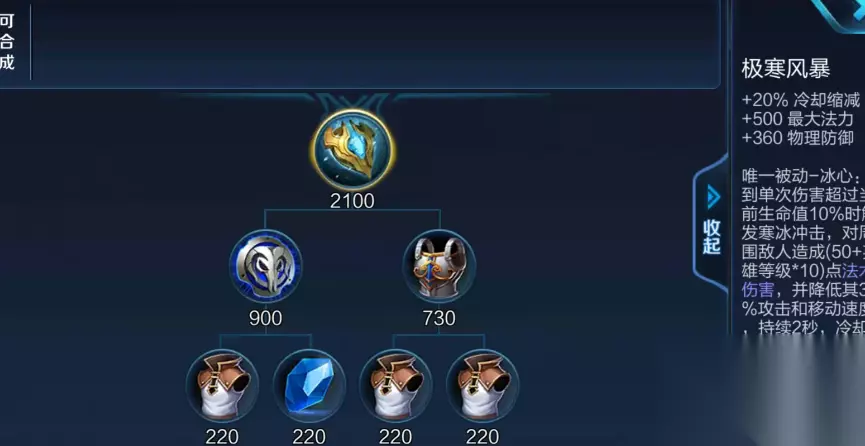The width and height of the screenshot is (865, 446).
Task: Select the blue gem item icon
Action: [309, 386]
